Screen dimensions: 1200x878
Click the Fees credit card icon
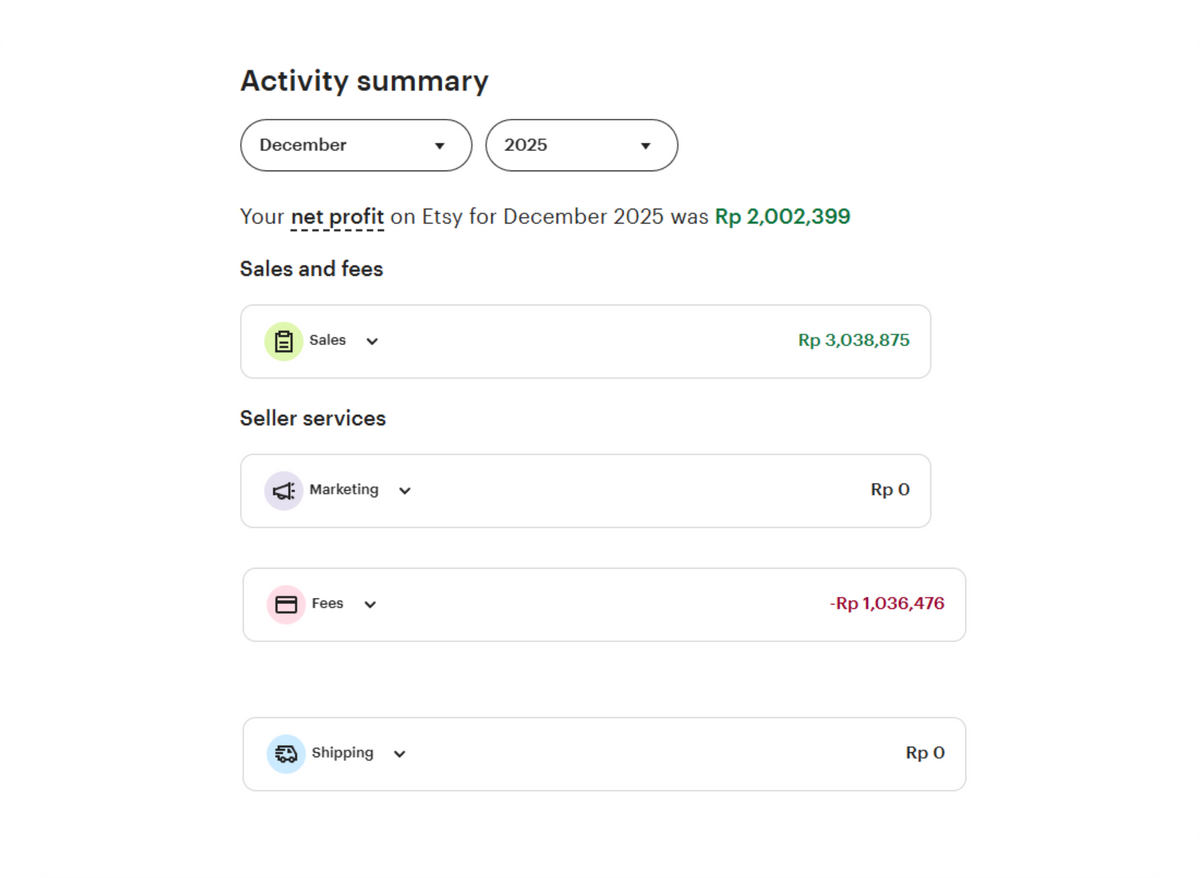pyautogui.click(x=286, y=605)
